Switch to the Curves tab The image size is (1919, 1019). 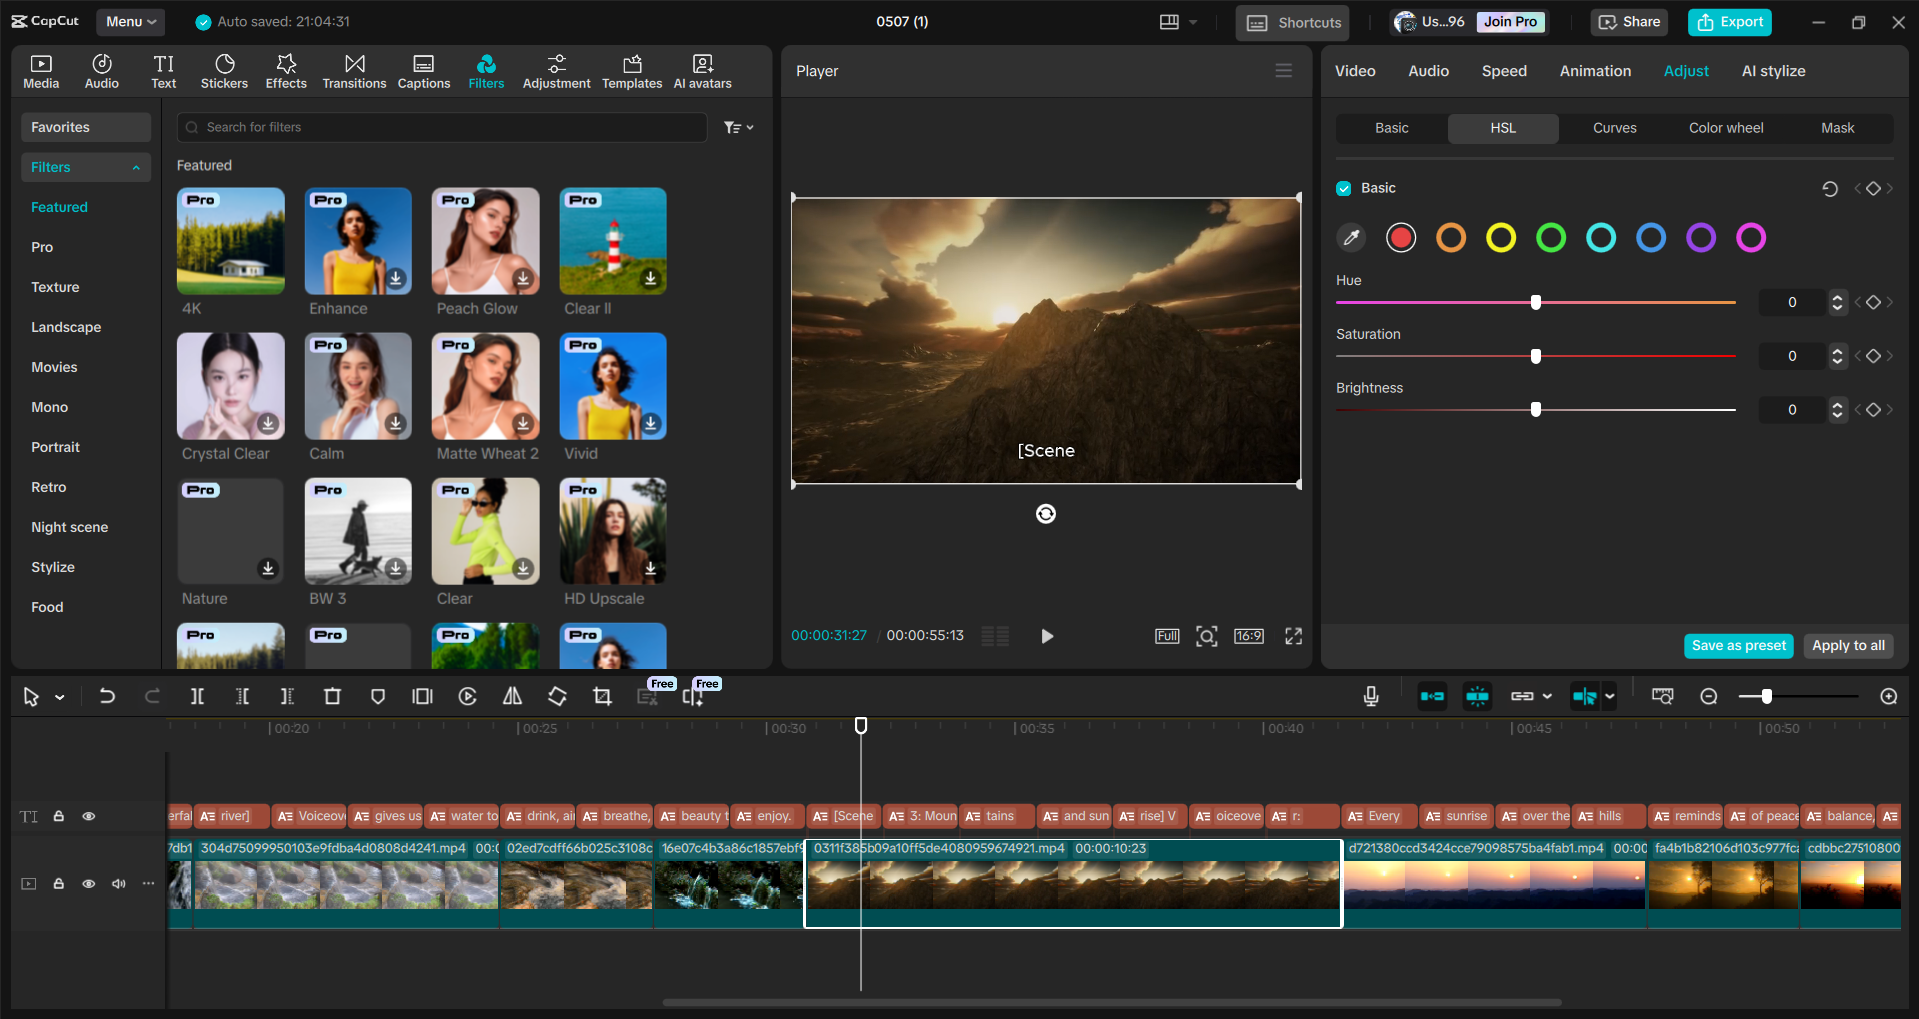tap(1614, 128)
